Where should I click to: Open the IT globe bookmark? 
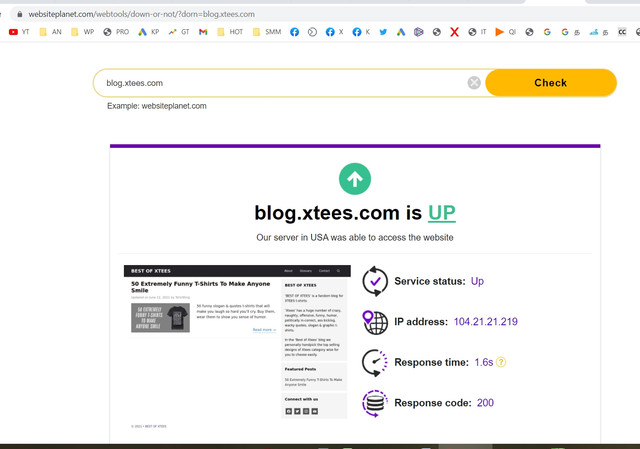[477, 32]
